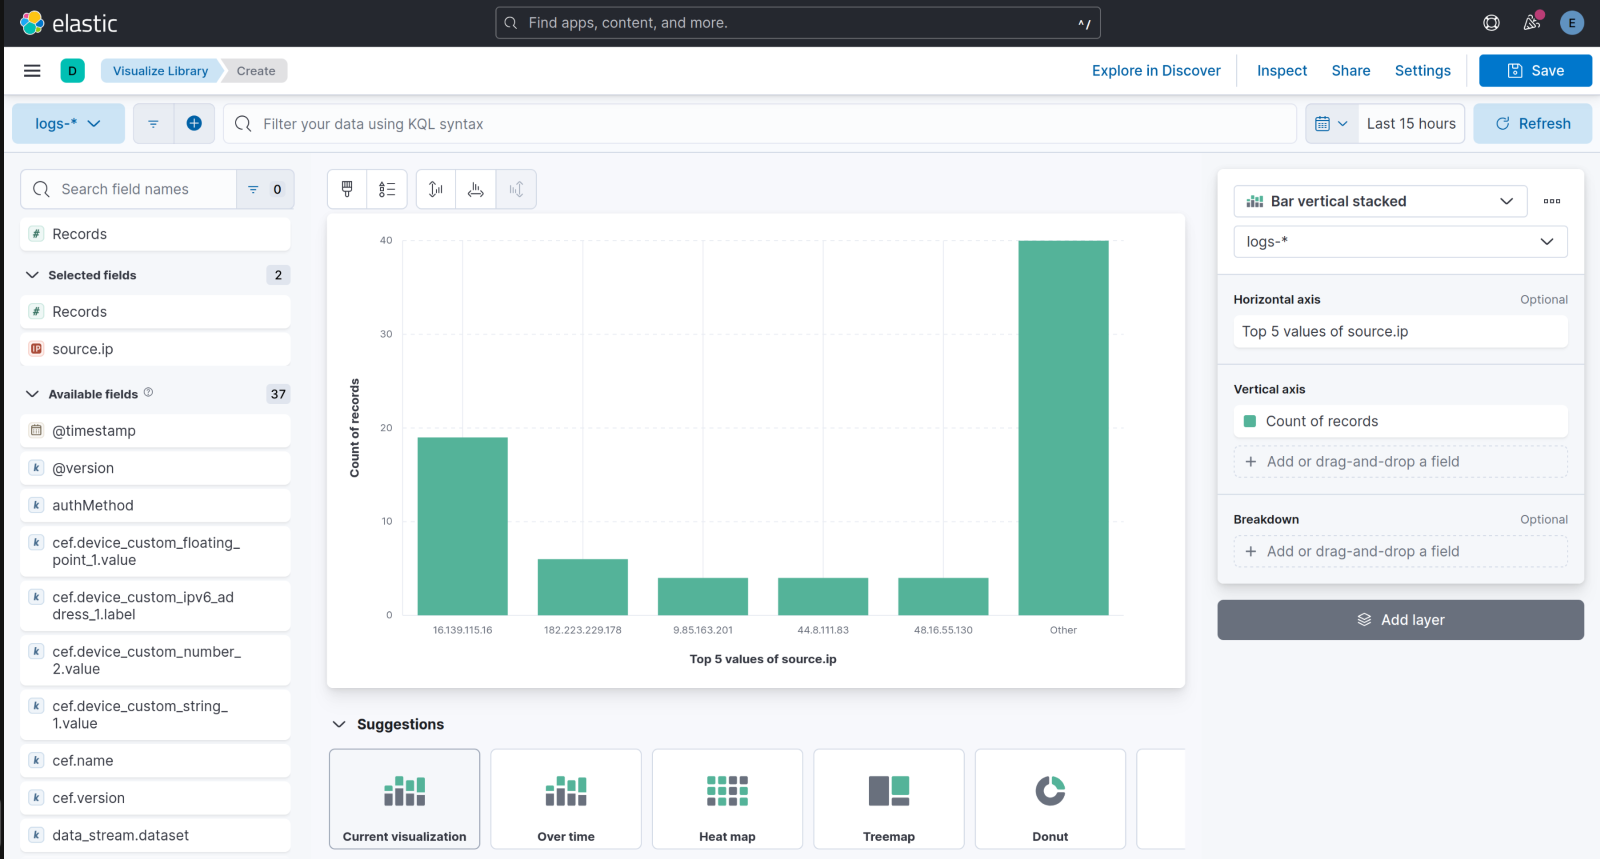Click the green Count of records color swatch
This screenshot has width=1600, height=859.
pyautogui.click(x=1249, y=421)
